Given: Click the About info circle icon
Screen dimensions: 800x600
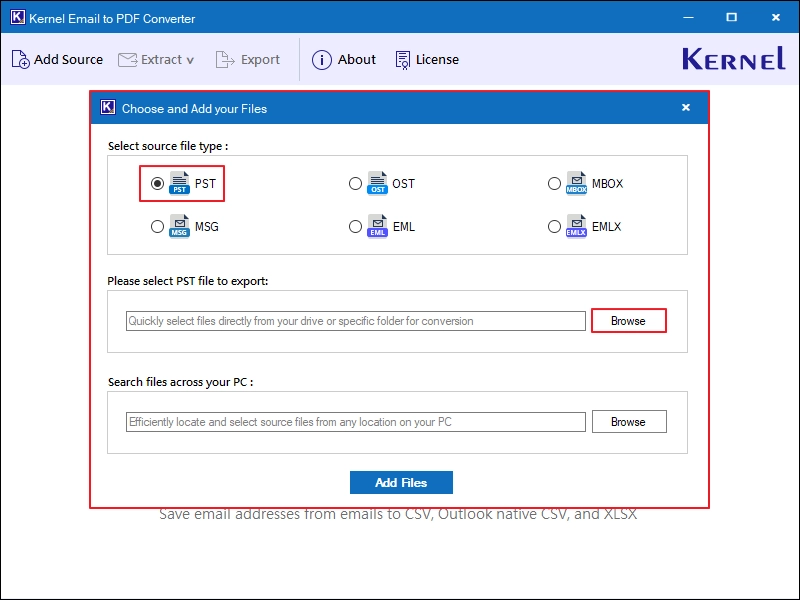Looking at the screenshot, I should (322, 60).
